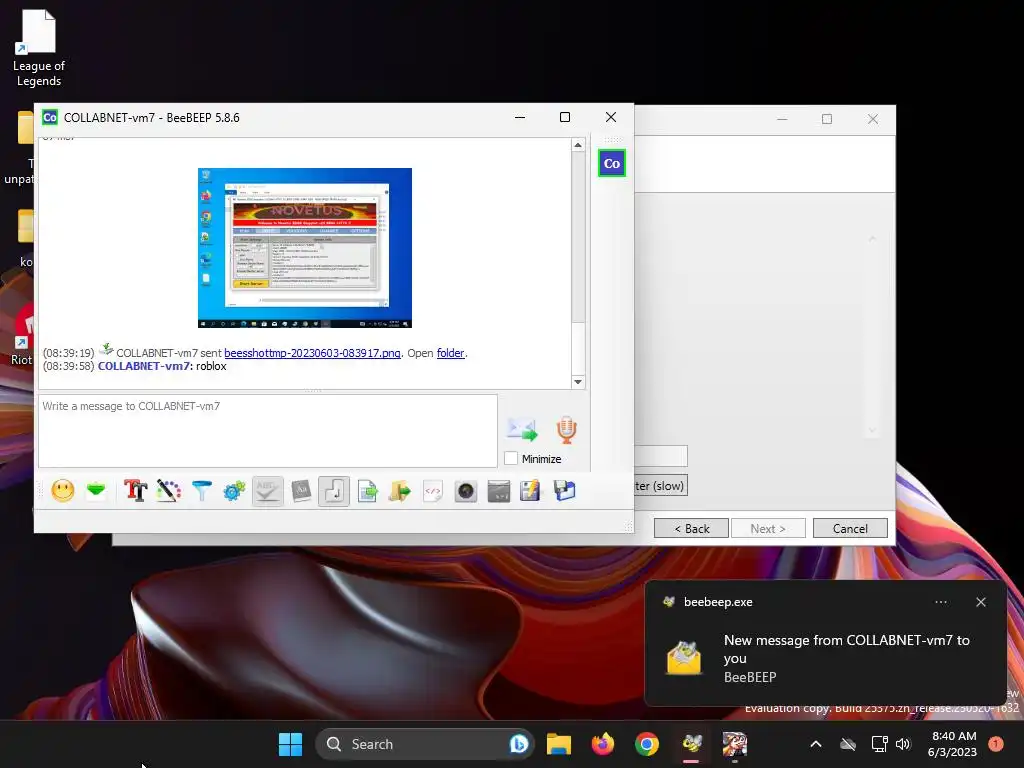Open notification options three-dot menu
This screenshot has width=1024, height=768.
point(941,602)
